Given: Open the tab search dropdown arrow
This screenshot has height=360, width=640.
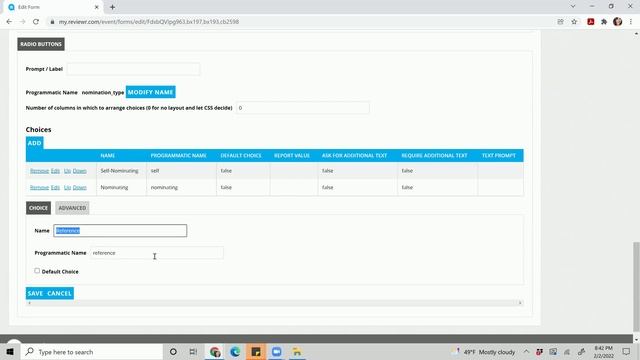Looking at the screenshot, I should point(573,7).
